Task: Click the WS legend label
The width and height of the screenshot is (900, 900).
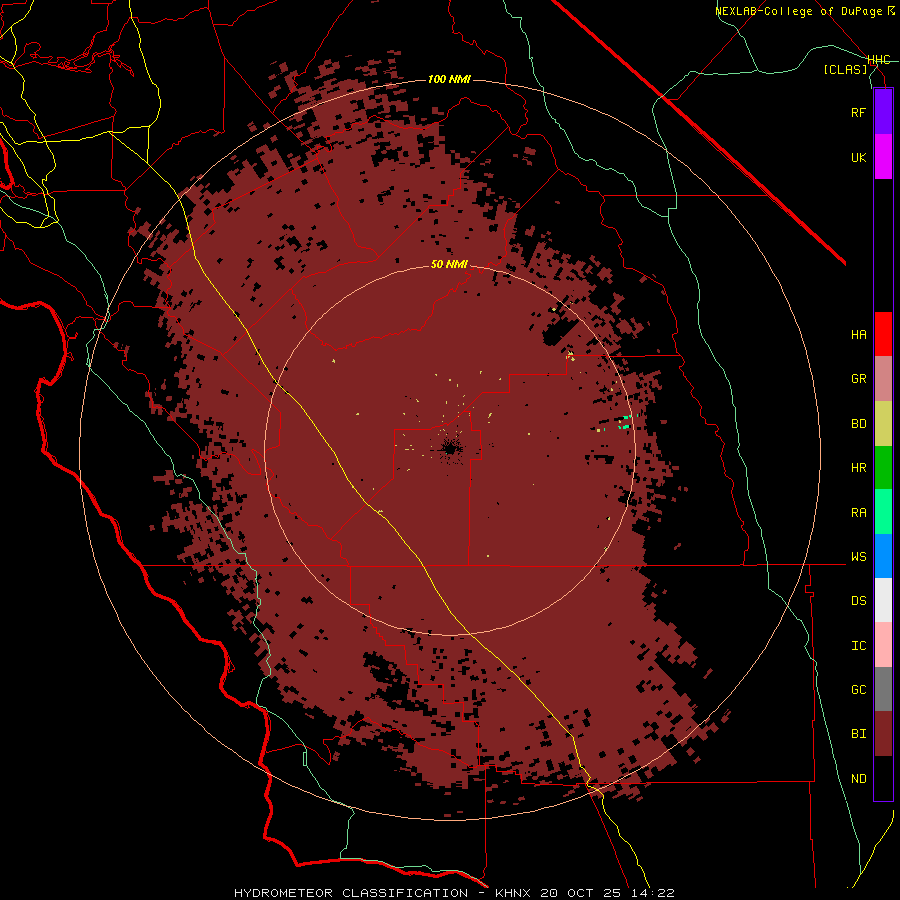Action: (858, 557)
